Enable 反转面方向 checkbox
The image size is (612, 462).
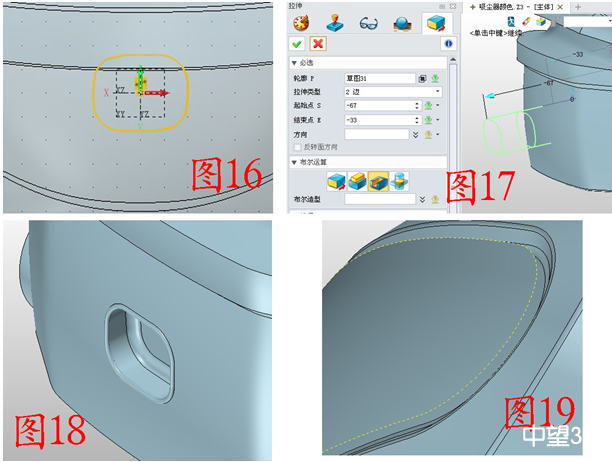[298, 147]
